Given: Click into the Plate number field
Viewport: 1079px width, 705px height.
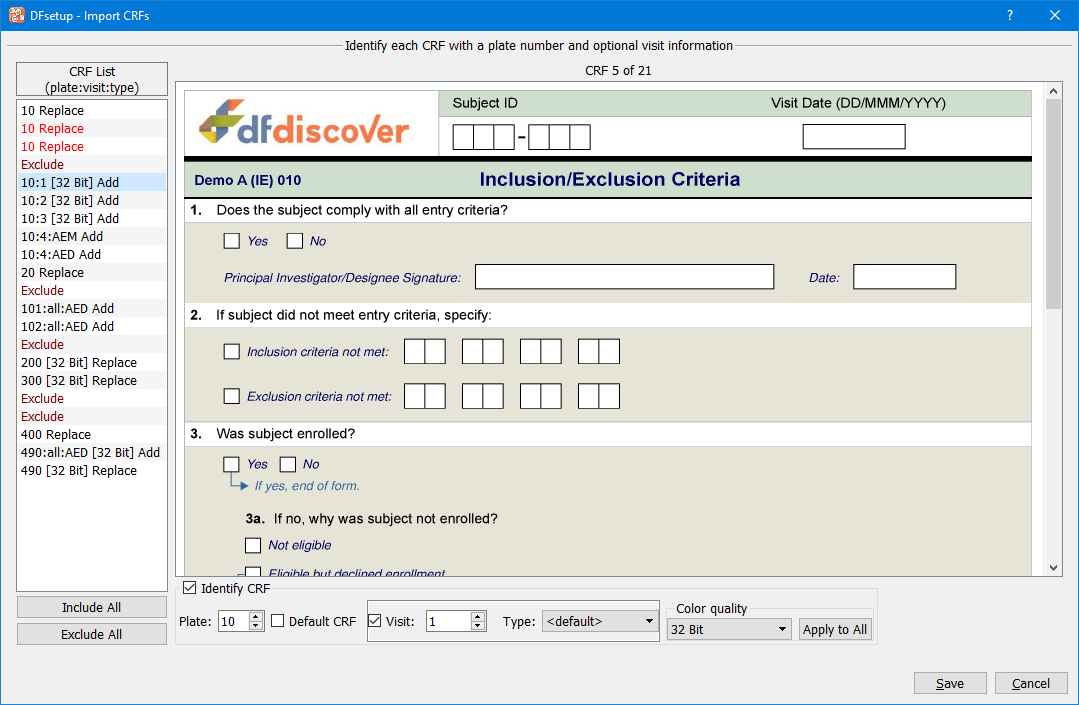Looking at the screenshot, I should coord(231,622).
